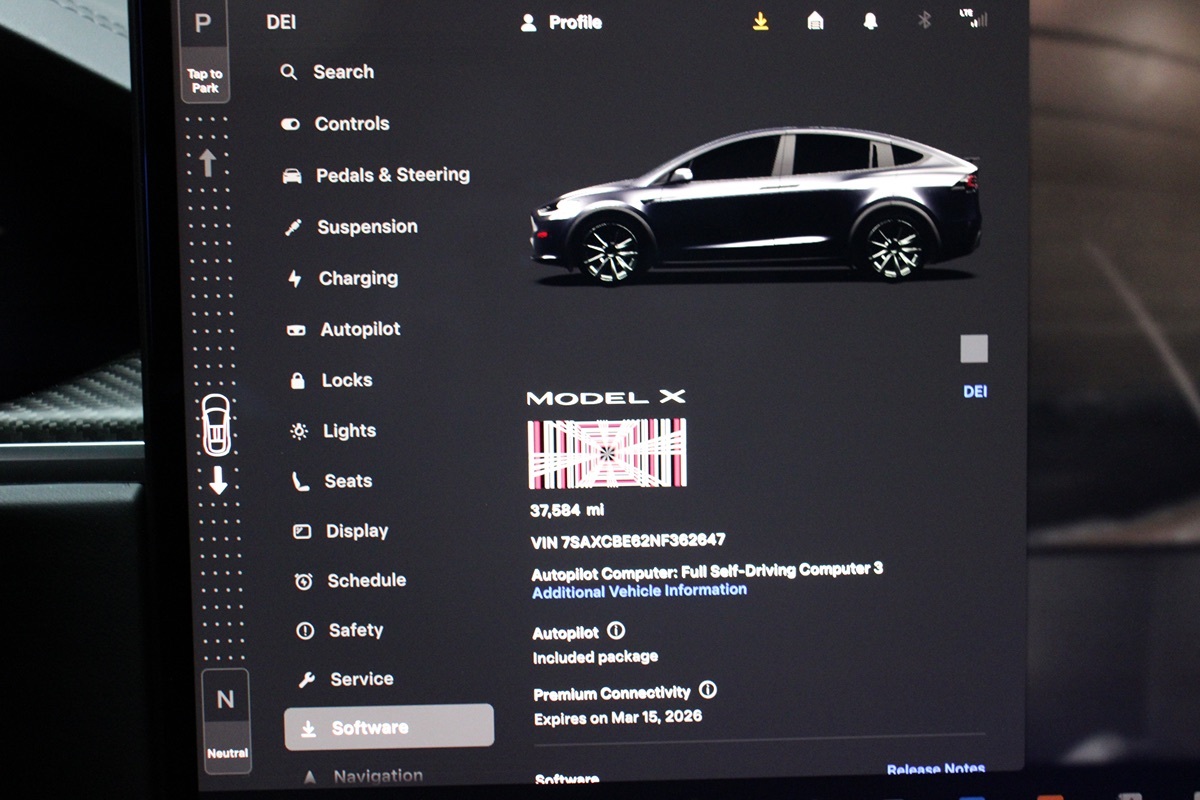Tap the padlock Locks icon
Screen dimensions: 1200x800
297,380
